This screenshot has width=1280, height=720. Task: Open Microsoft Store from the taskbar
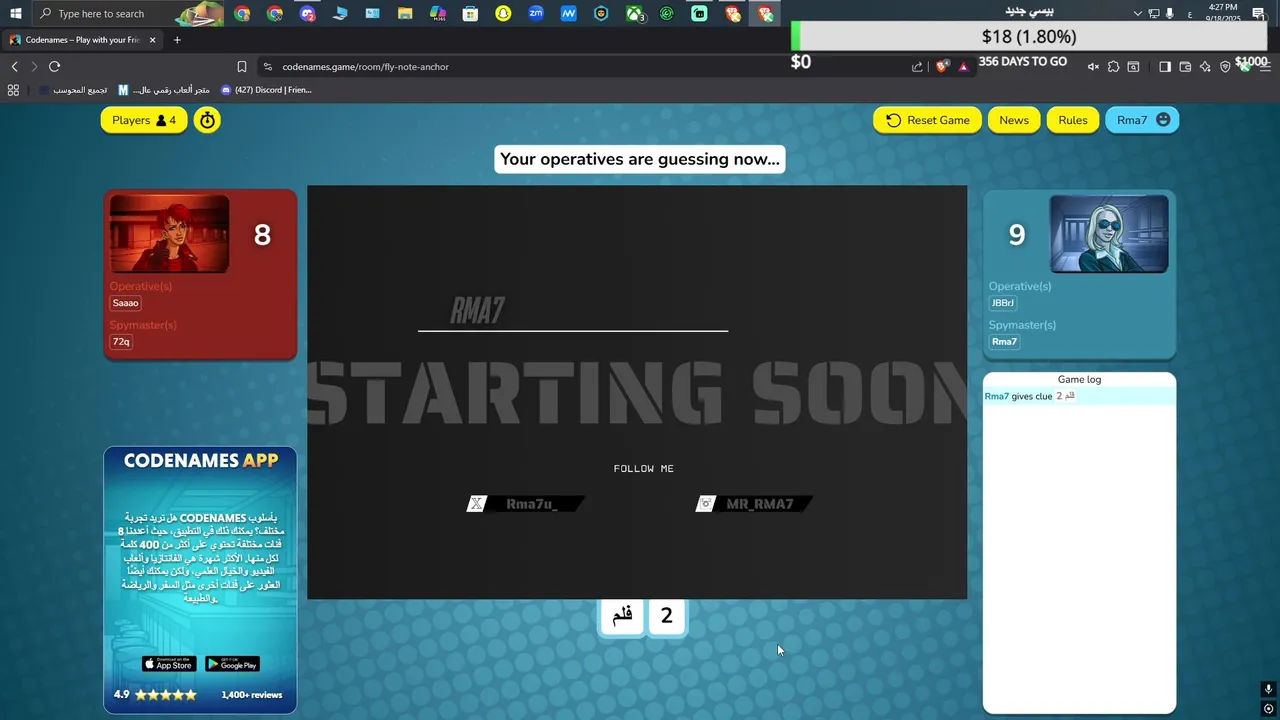point(470,14)
